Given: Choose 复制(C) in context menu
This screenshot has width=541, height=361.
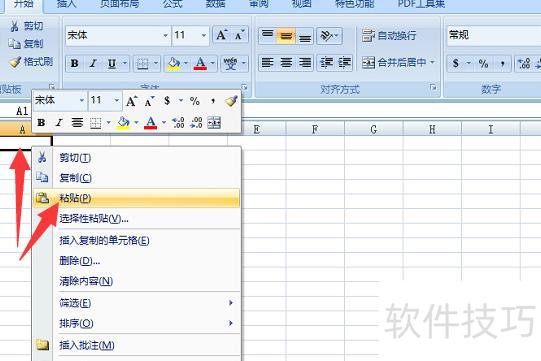Looking at the screenshot, I should pos(137,178).
